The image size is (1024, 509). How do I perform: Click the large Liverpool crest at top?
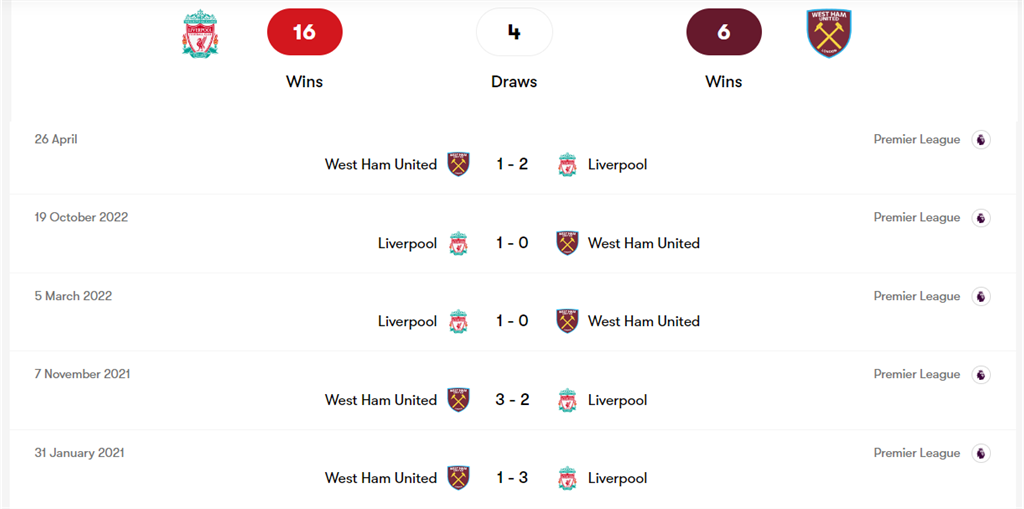[200, 33]
